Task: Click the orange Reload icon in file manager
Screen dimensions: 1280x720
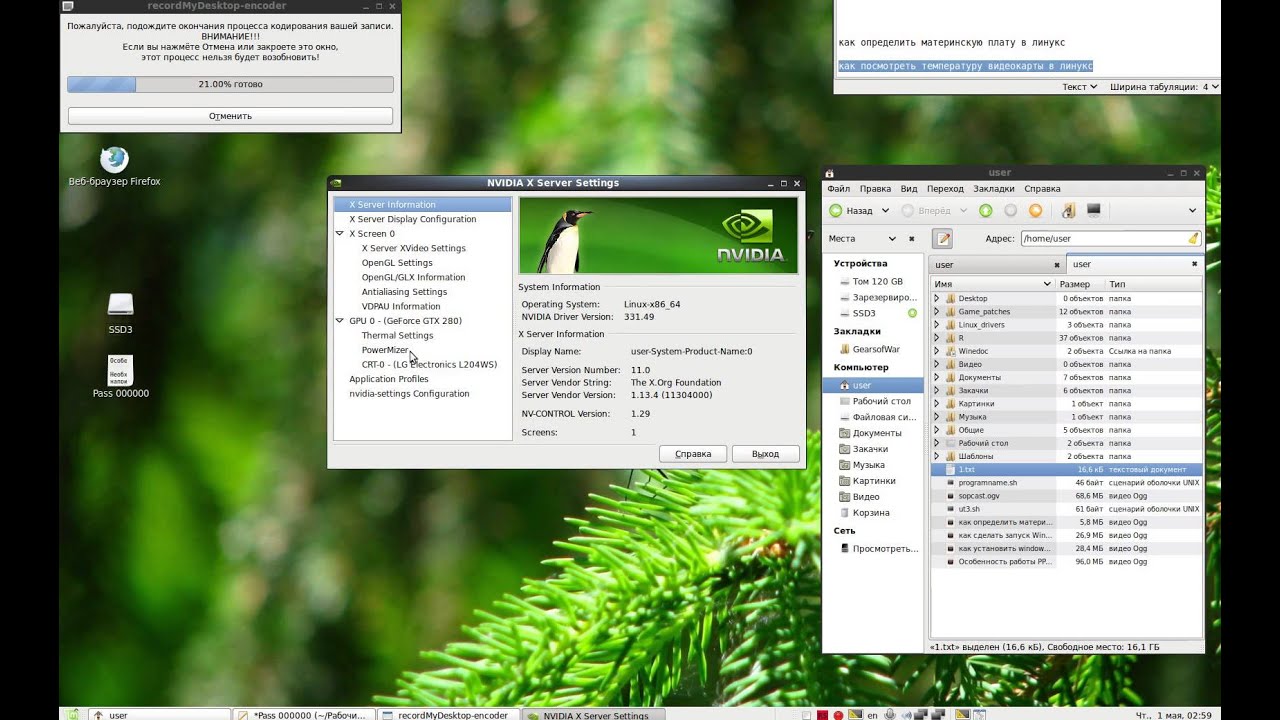Action: tap(1036, 211)
